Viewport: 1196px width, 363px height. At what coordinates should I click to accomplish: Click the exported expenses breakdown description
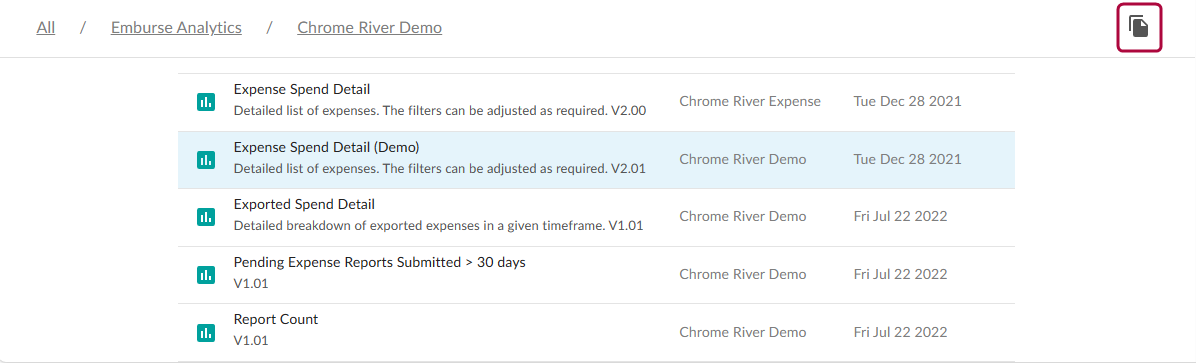coord(440,226)
